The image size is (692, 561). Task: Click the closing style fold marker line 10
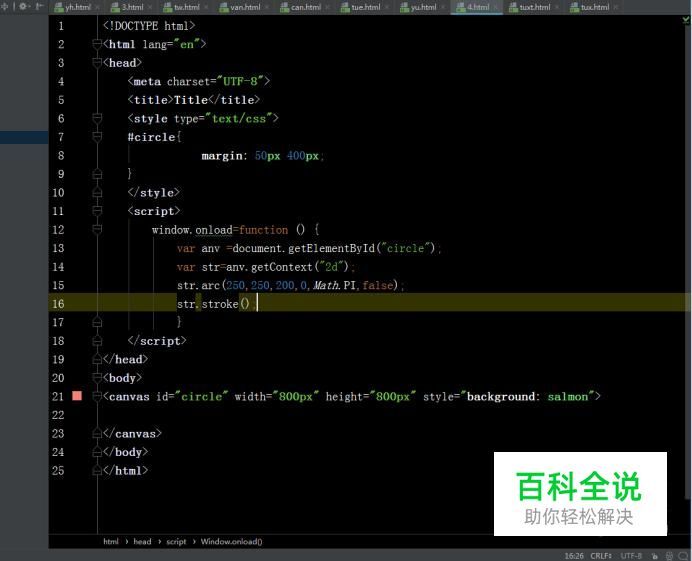[x=97, y=193]
